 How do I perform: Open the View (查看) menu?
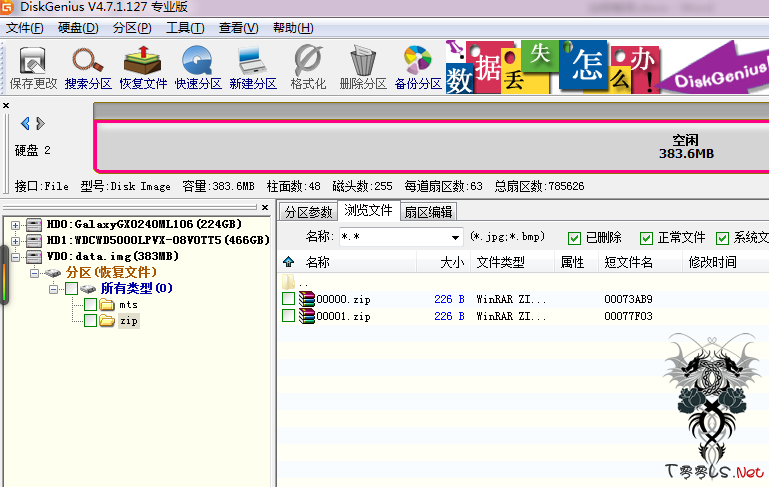238,28
